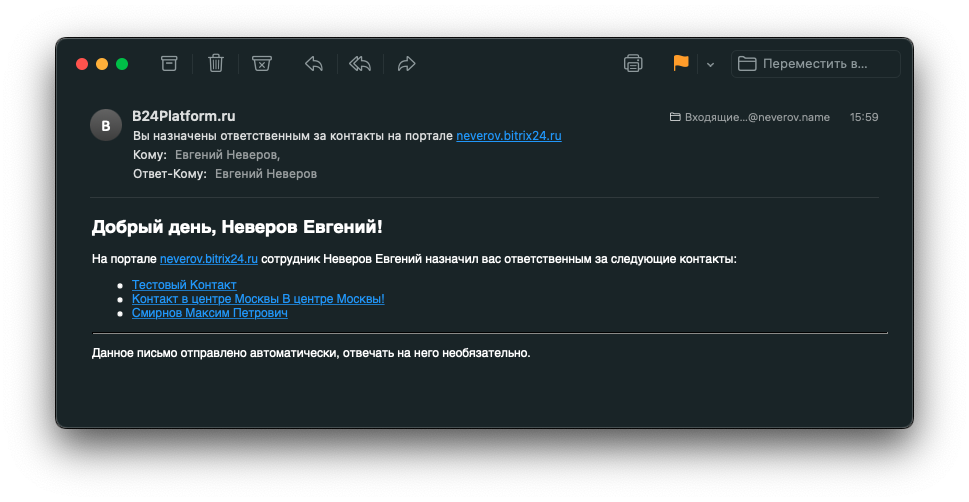Open neverov.bitrix24.ru link in message body
Image resolution: width=969 pixels, height=502 pixels.
point(209,259)
